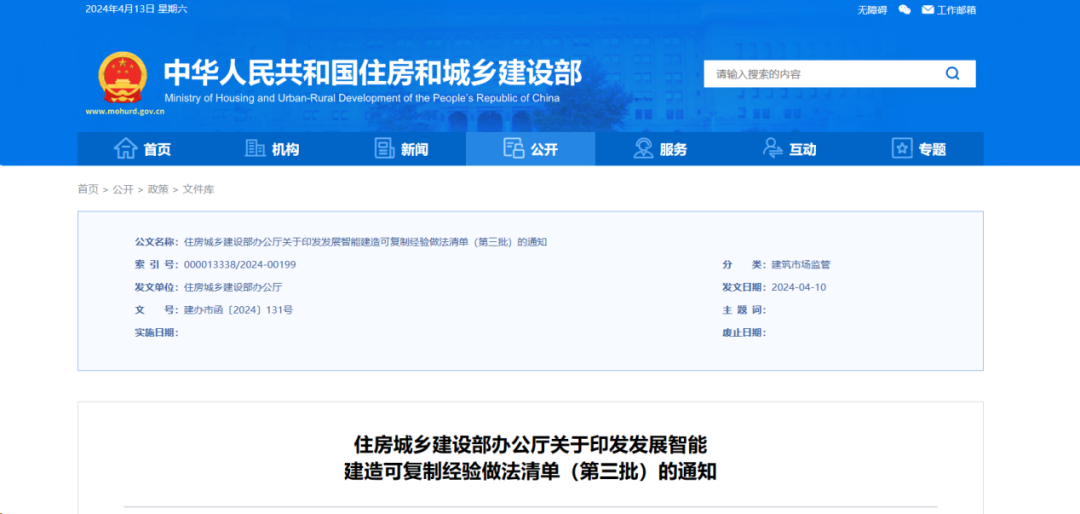Image resolution: width=1080 pixels, height=514 pixels.
Task: Open the WeChat icon in top bar
Action: (905, 10)
